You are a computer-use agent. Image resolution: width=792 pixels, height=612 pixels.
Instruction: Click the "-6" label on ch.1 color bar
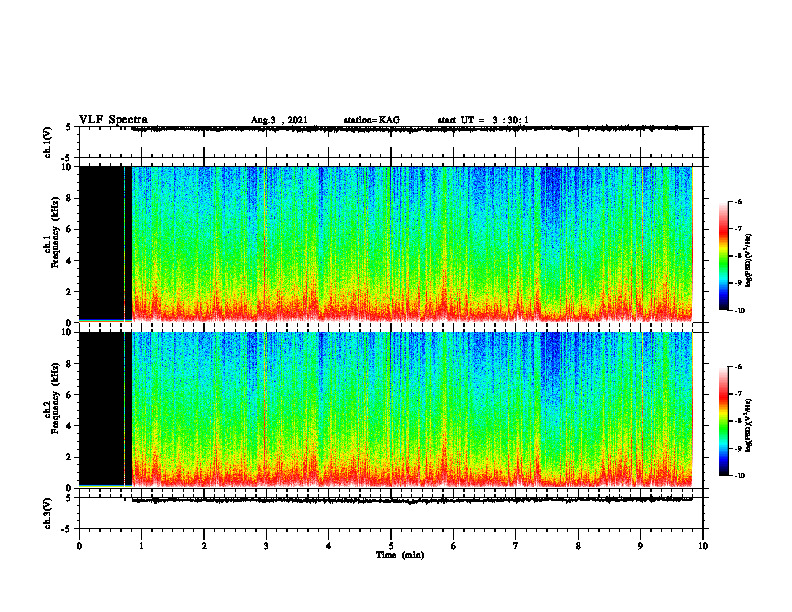click(738, 201)
